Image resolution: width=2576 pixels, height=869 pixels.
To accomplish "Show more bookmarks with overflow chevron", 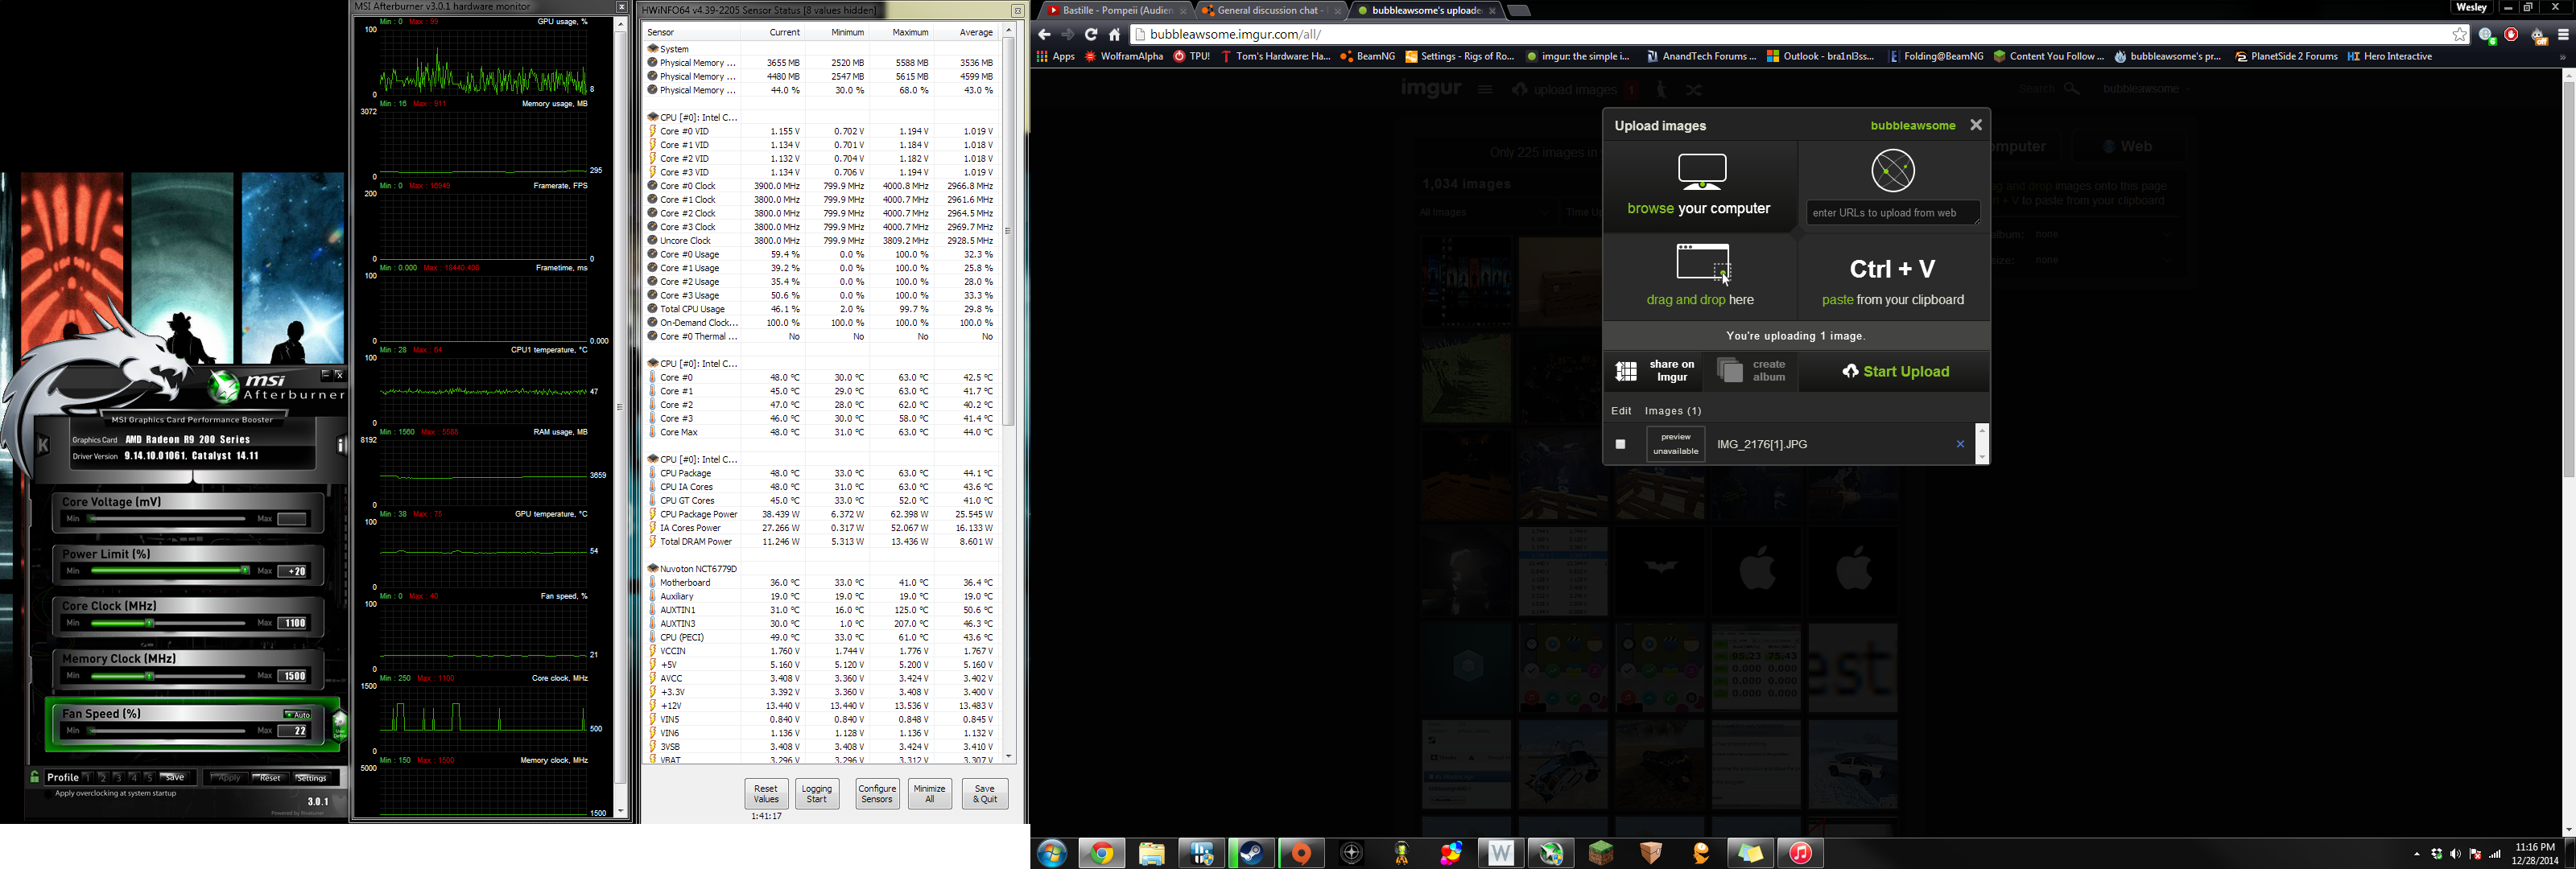I will (x=2562, y=57).
